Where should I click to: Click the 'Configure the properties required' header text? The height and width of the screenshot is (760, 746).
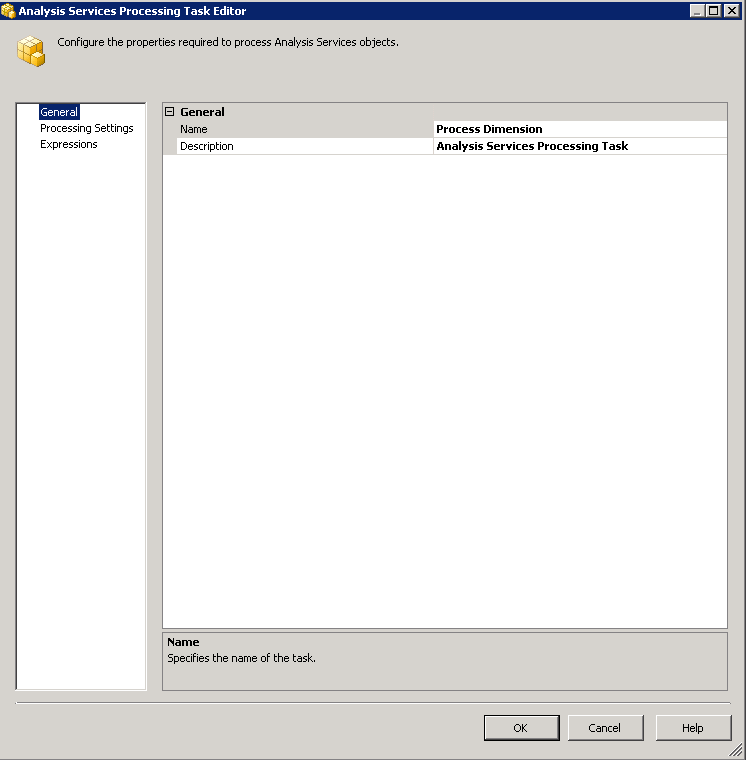coord(228,42)
